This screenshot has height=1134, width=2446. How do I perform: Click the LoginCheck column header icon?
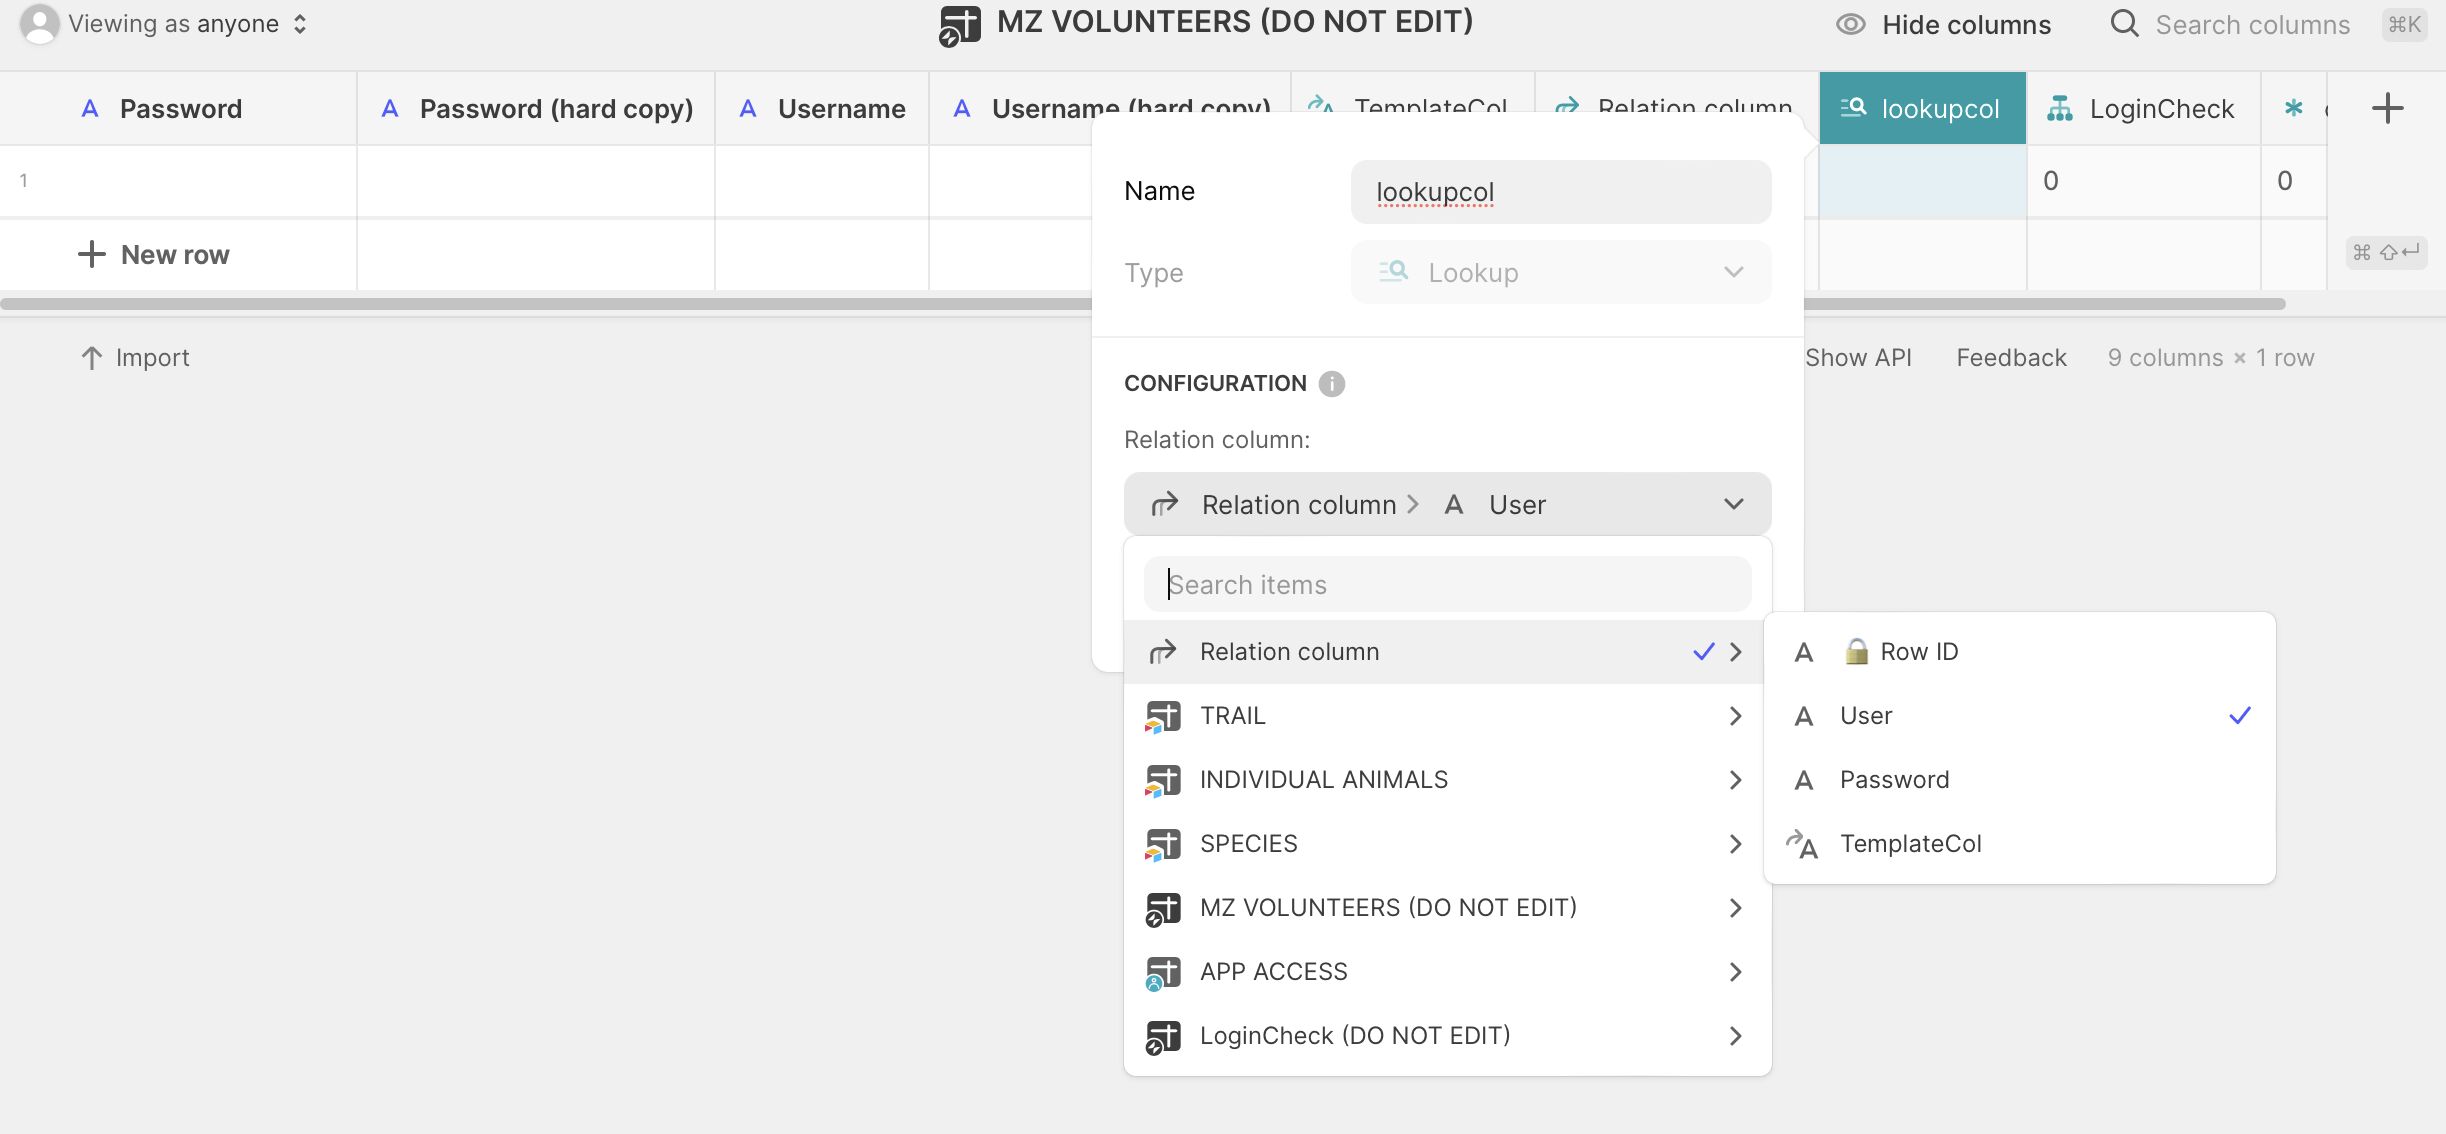pyautogui.click(x=2059, y=108)
